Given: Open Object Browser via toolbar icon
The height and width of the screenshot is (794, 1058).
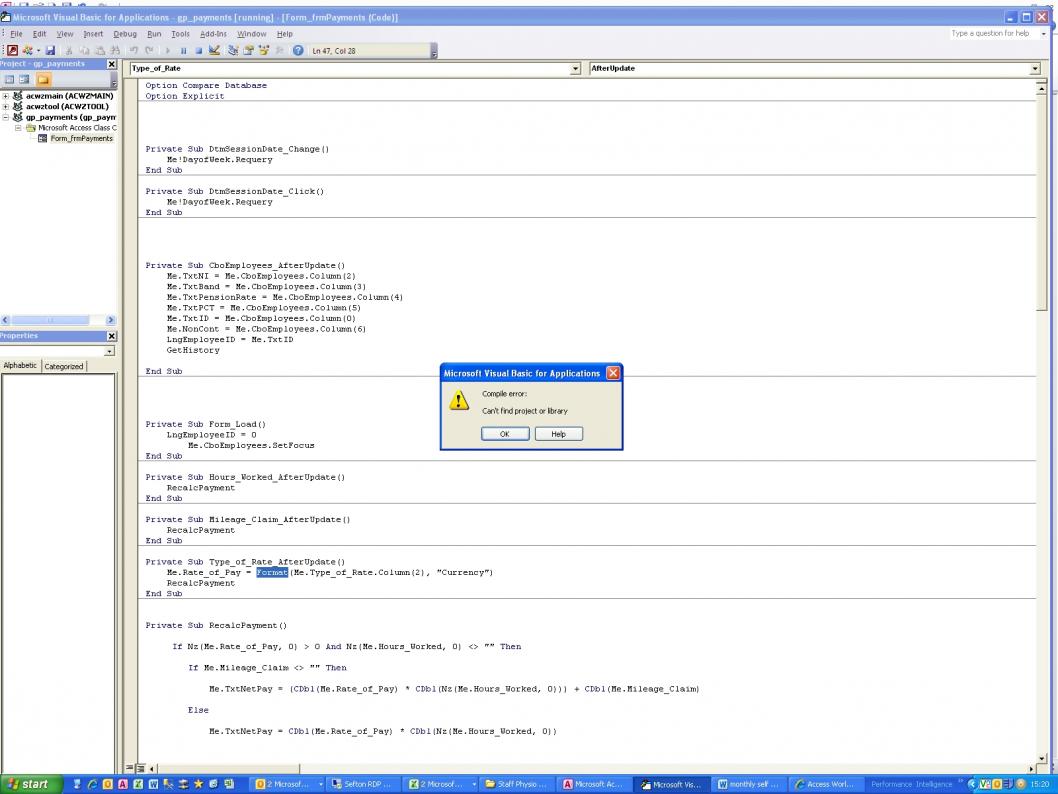Looking at the screenshot, I should [264, 51].
